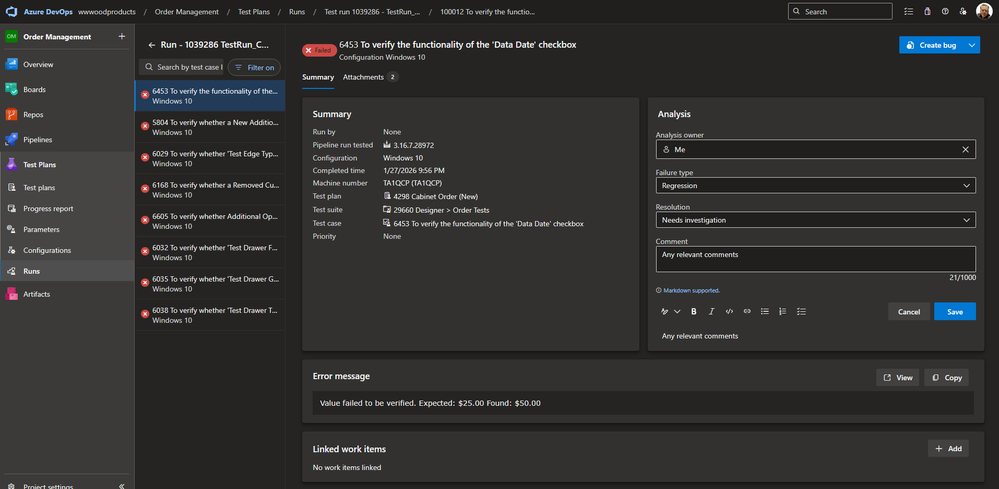Clear the analysis owner 'Me'

(x=965, y=149)
